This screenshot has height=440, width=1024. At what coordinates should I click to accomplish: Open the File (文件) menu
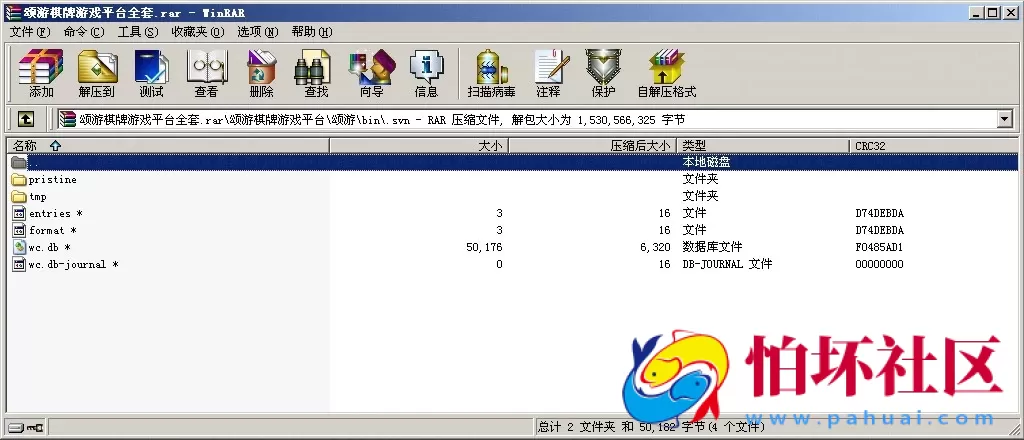pos(29,32)
